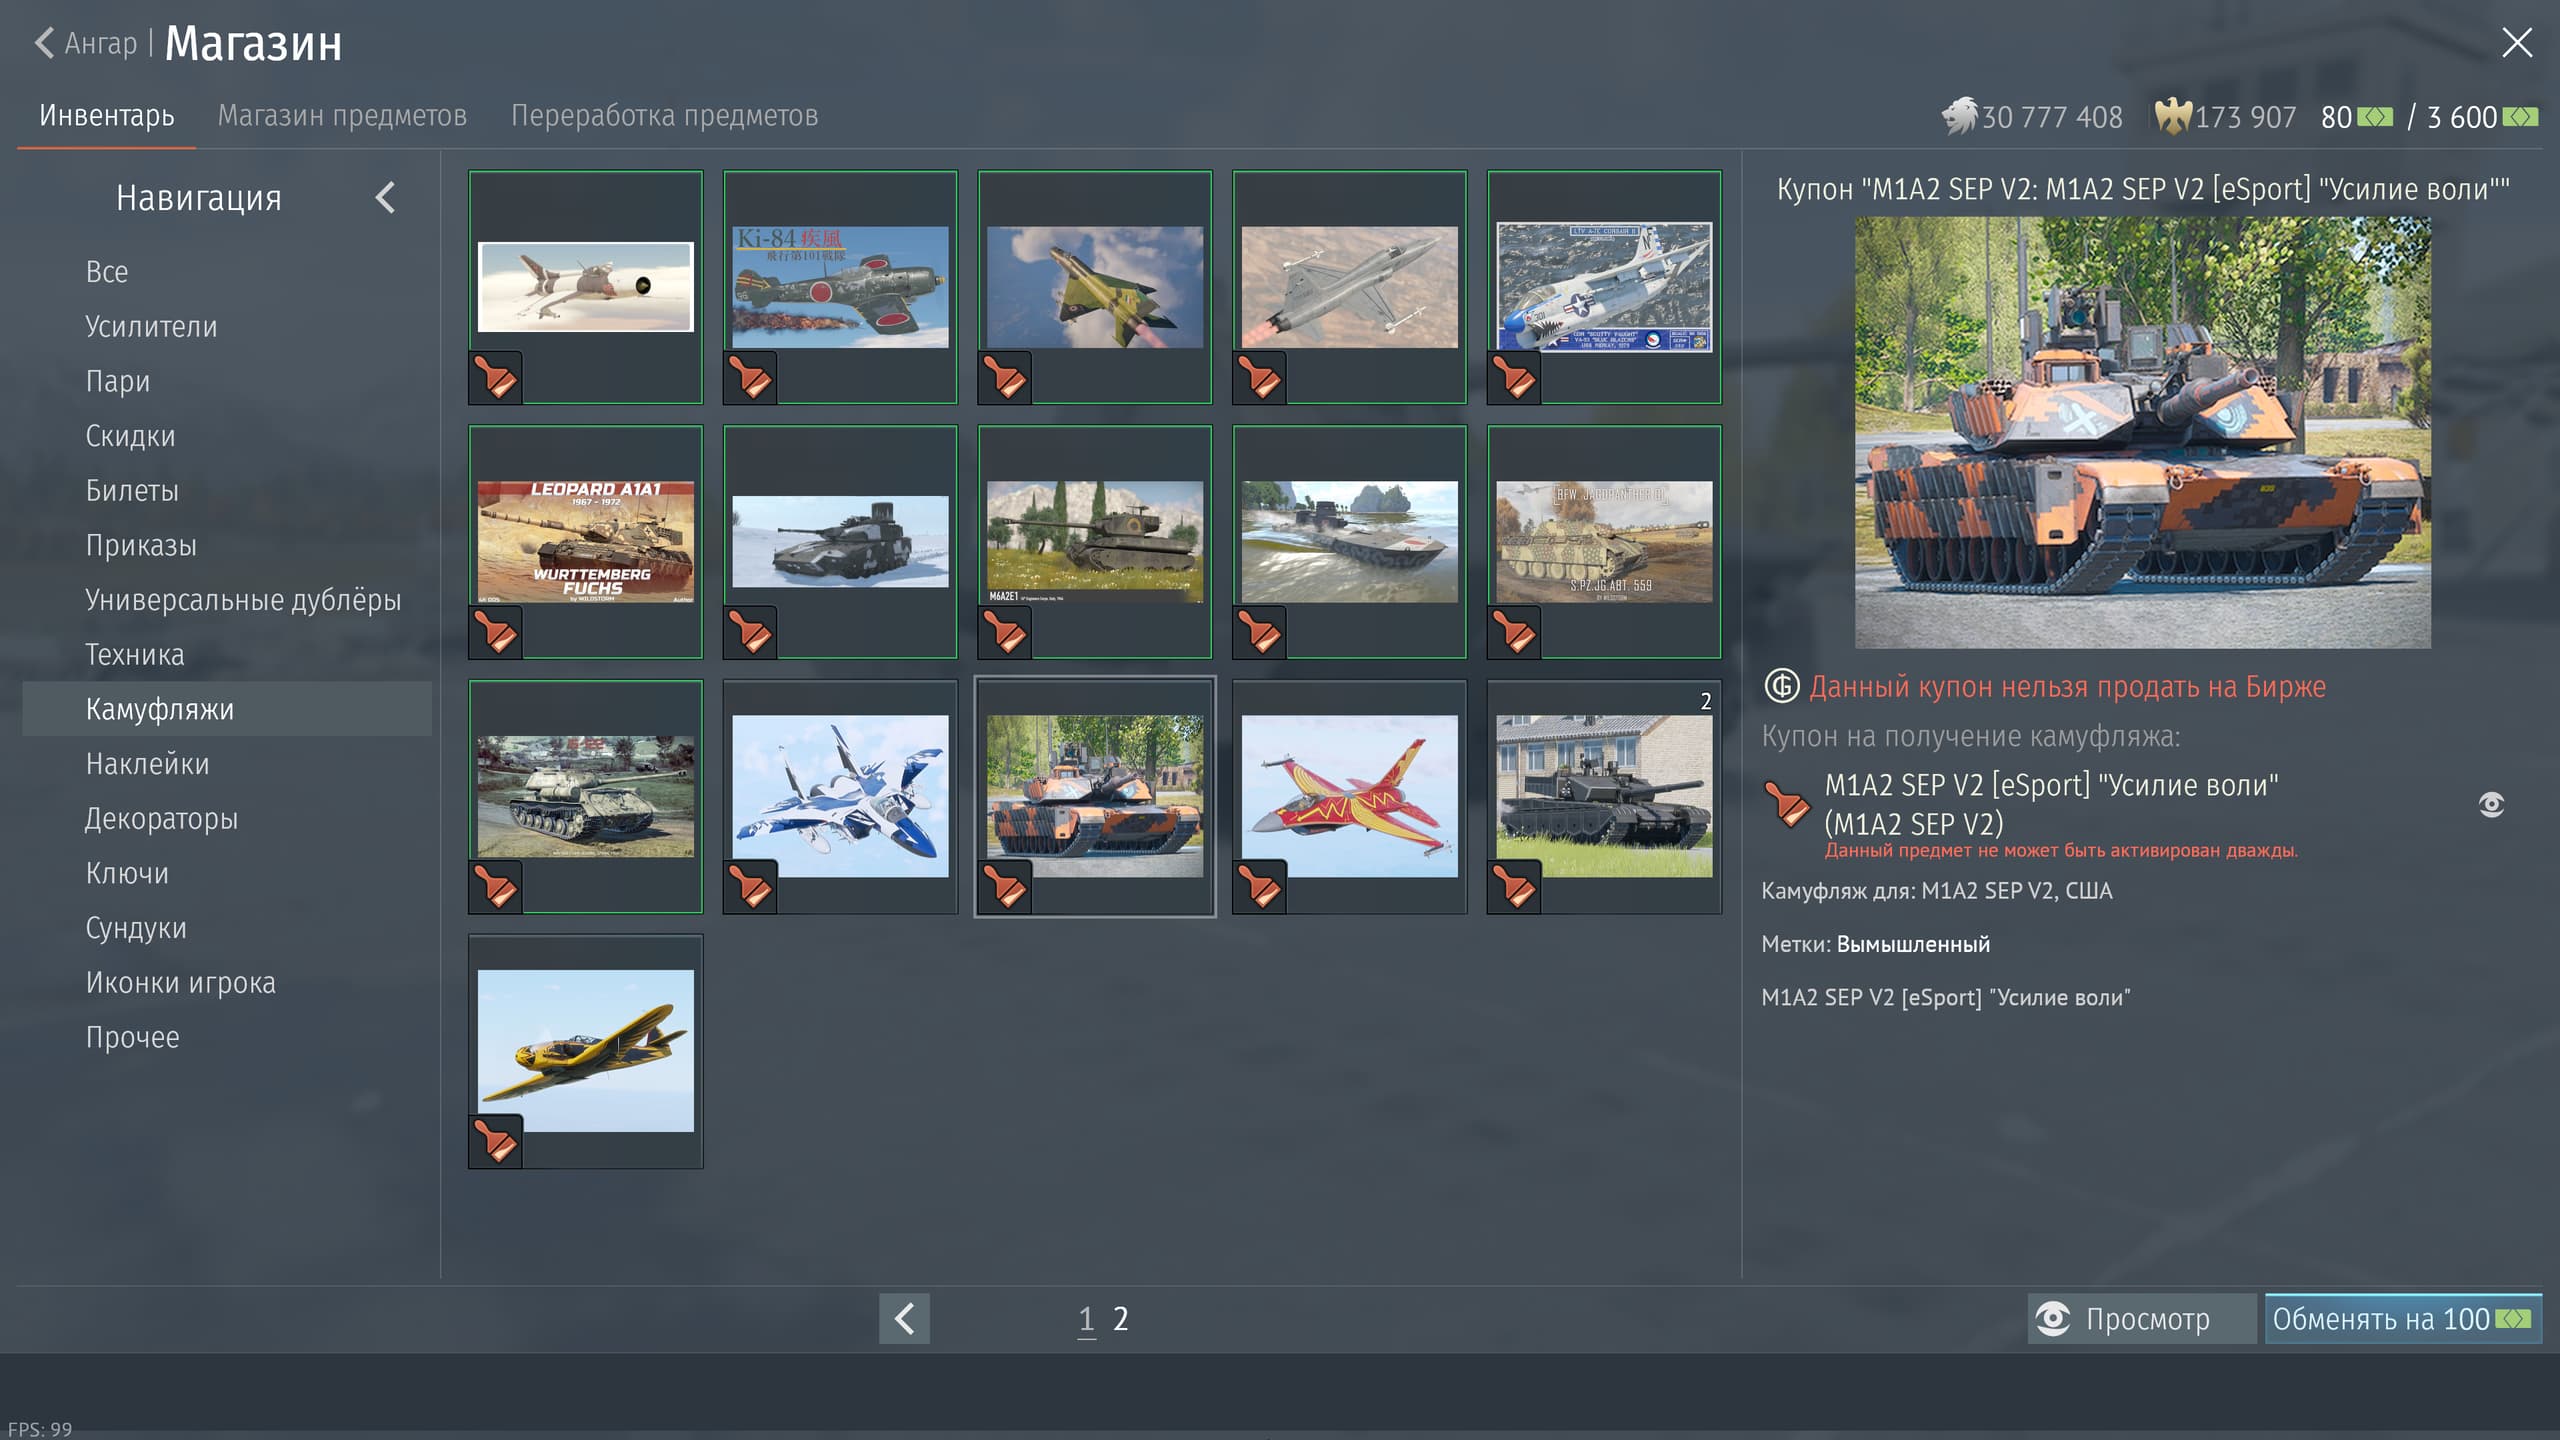
Task: Select the Наклейки category in the navigation
Action: pyautogui.click(x=148, y=764)
